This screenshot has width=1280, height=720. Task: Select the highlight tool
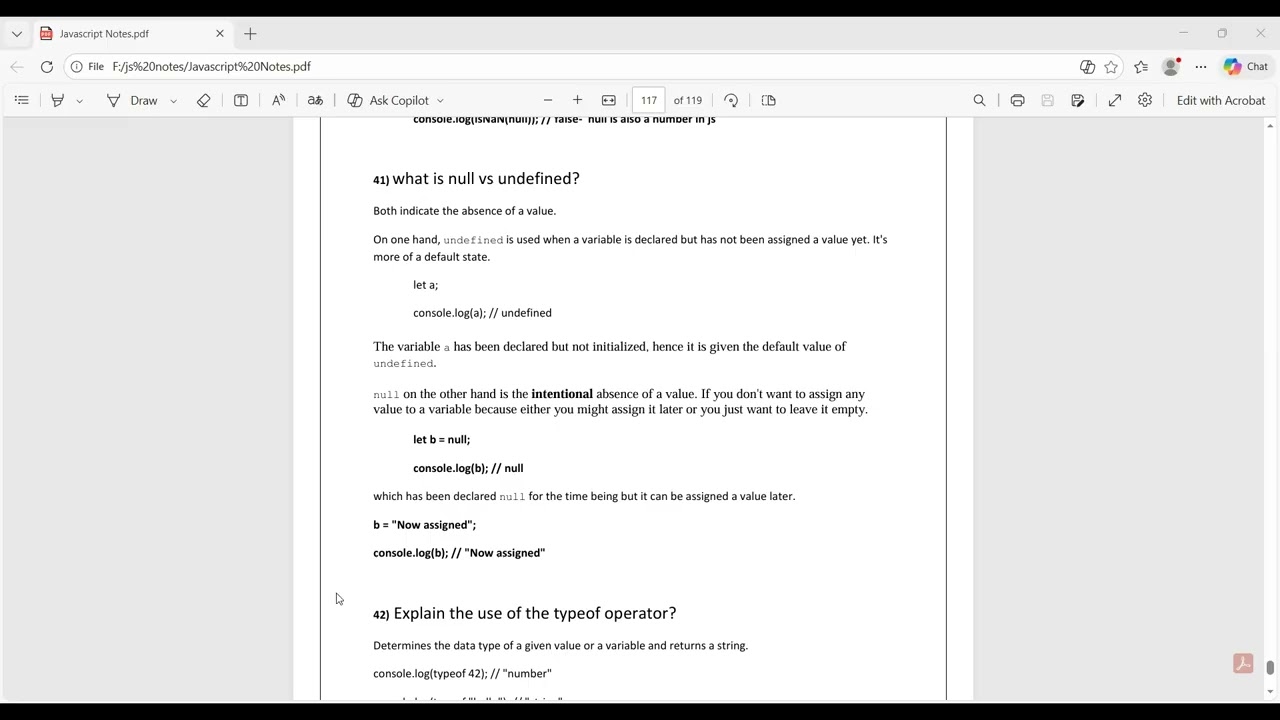58,100
